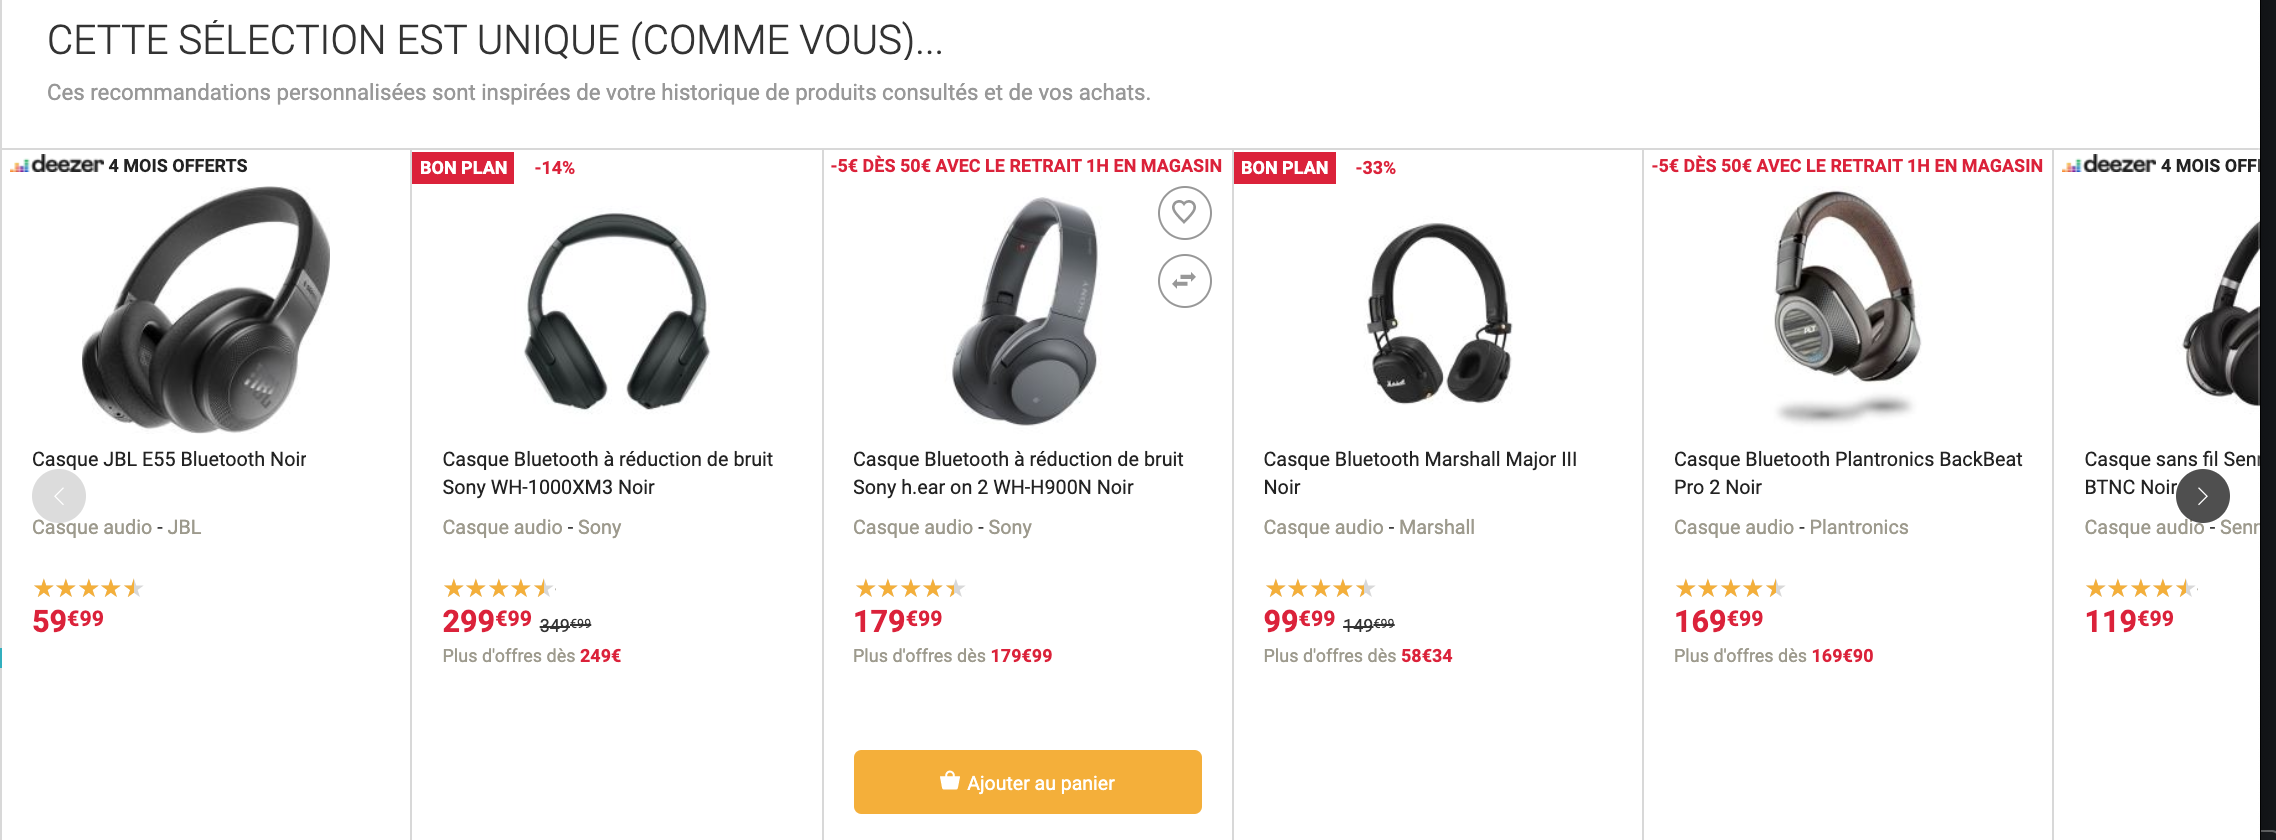
Task: Click the Plantronics brand link
Action: click(x=1857, y=527)
